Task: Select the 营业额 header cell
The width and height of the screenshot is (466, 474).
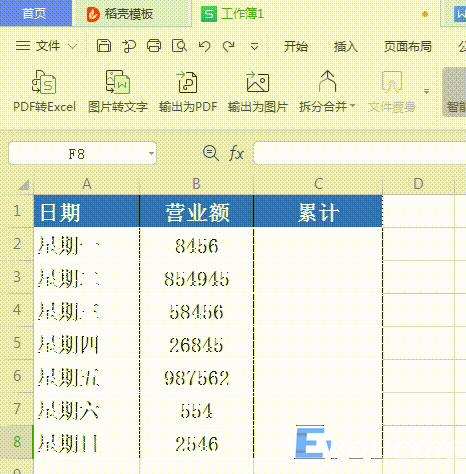Action: click(x=197, y=211)
